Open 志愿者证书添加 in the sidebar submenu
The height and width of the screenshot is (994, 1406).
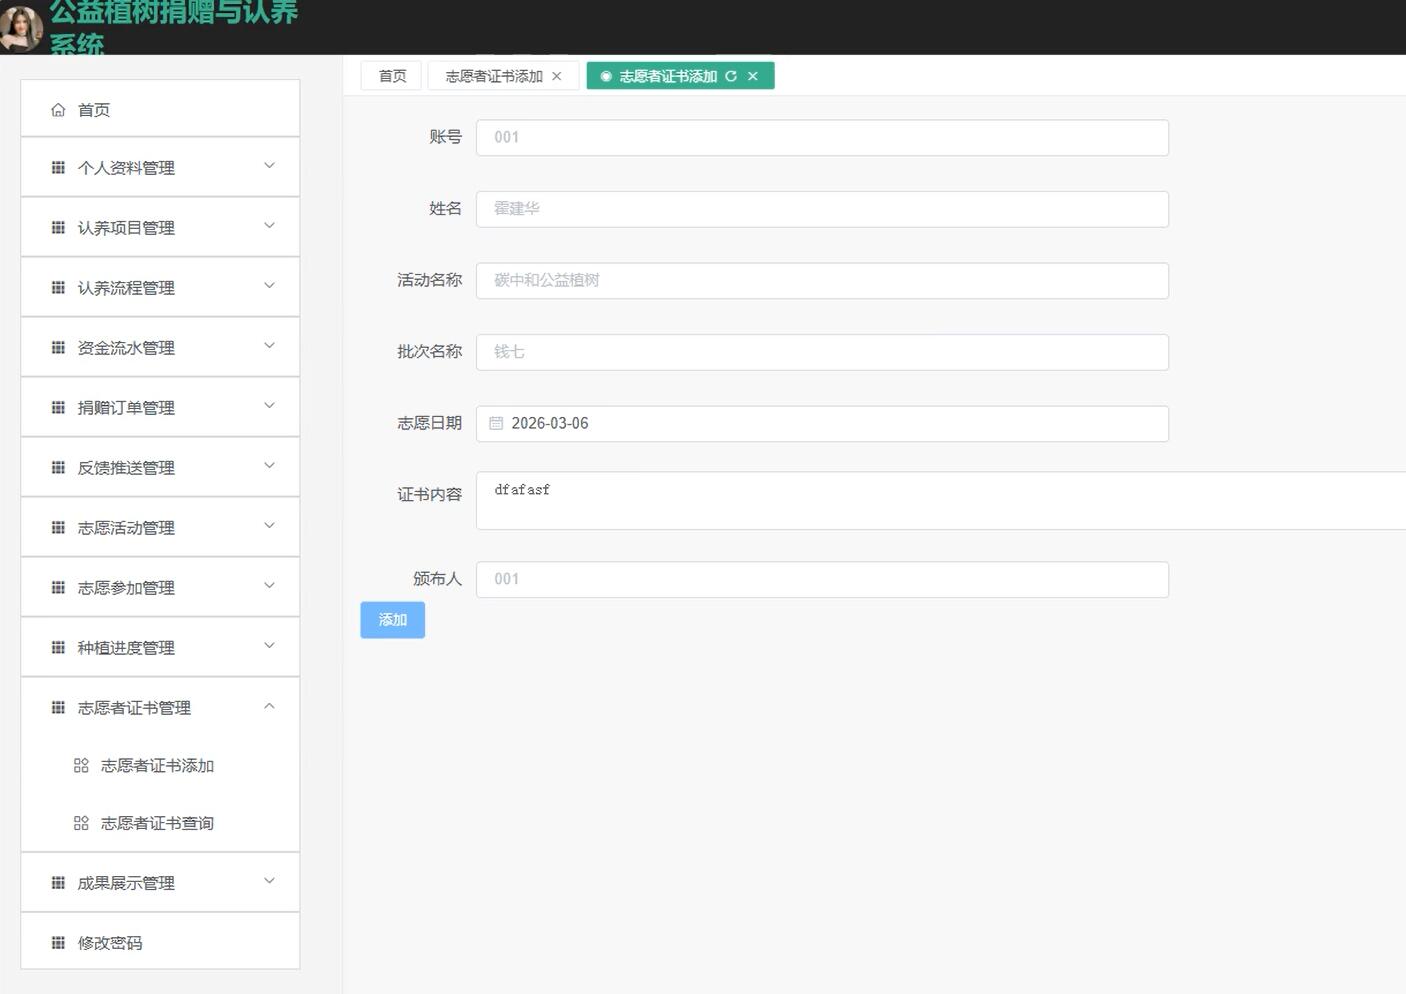(160, 766)
